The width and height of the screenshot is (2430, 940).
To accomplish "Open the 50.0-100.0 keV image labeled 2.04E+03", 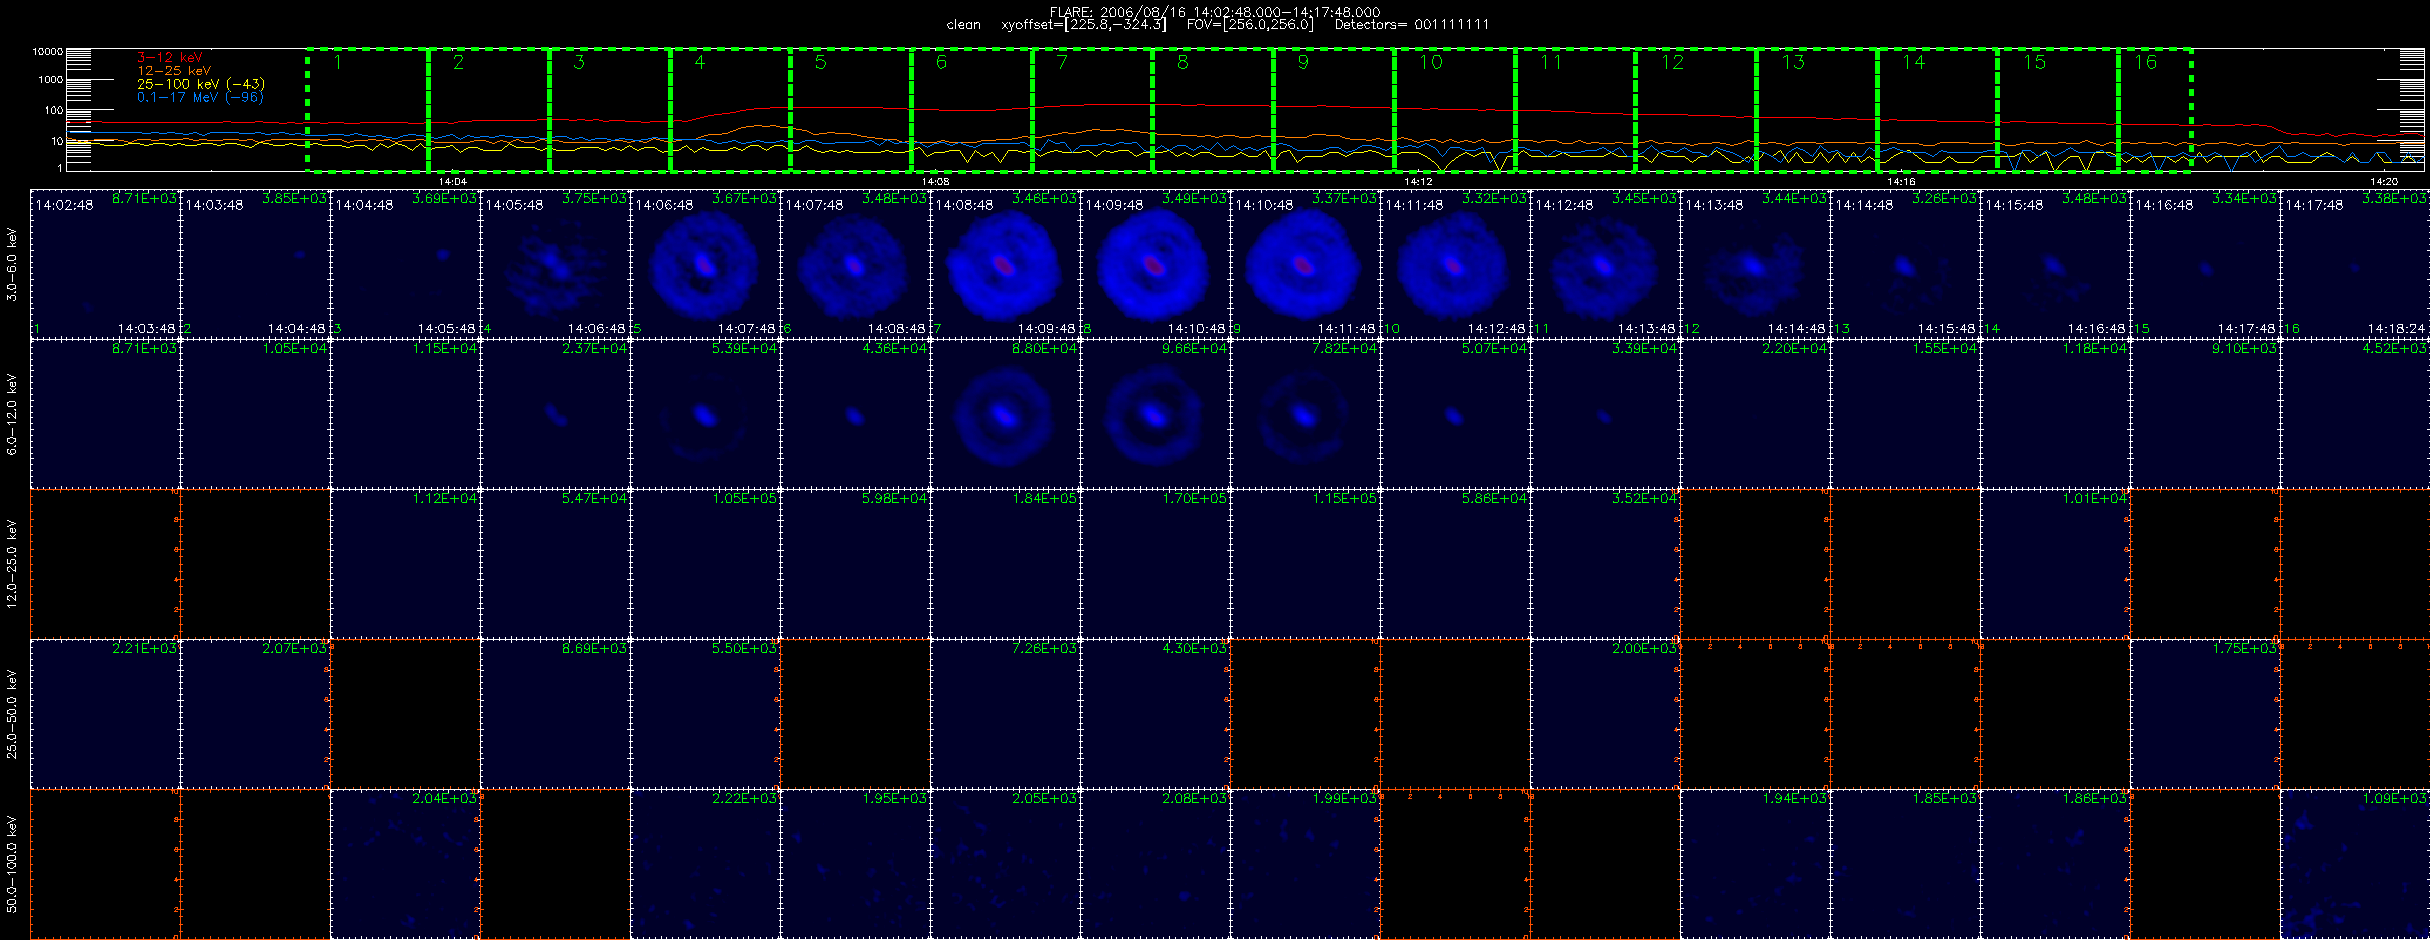I will (x=405, y=864).
